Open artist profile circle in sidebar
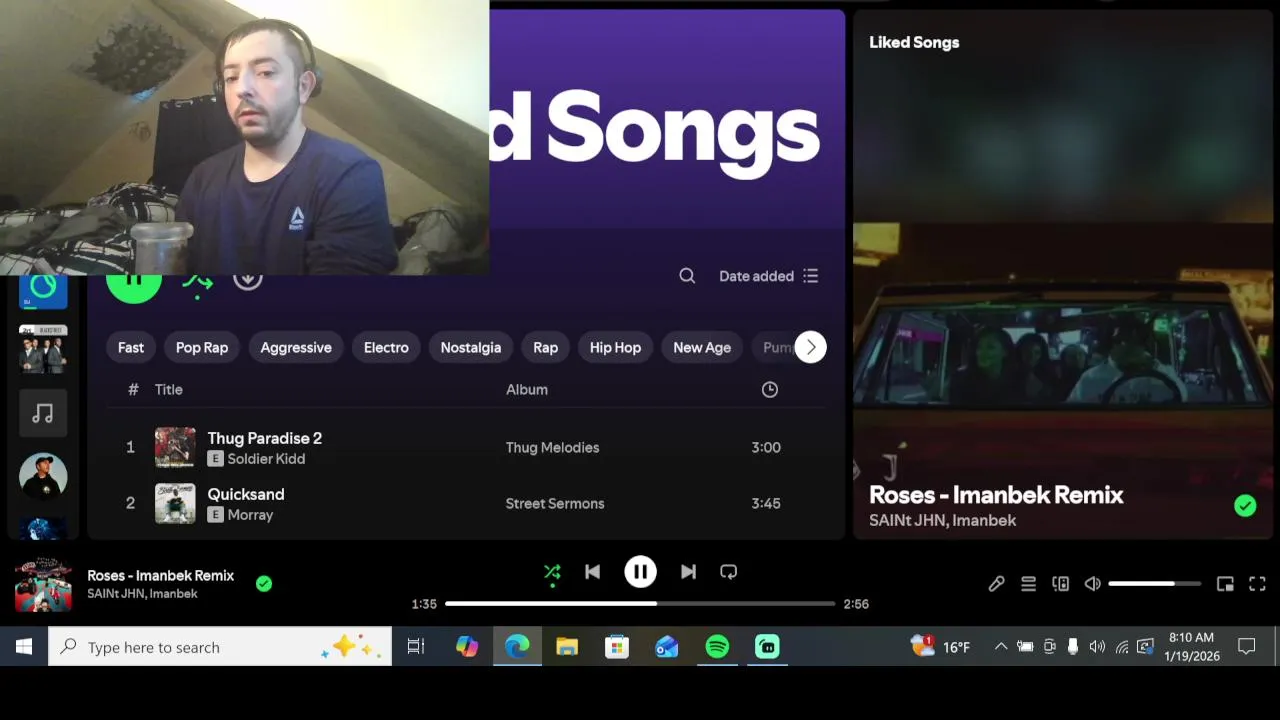The image size is (1280, 720). [43, 477]
